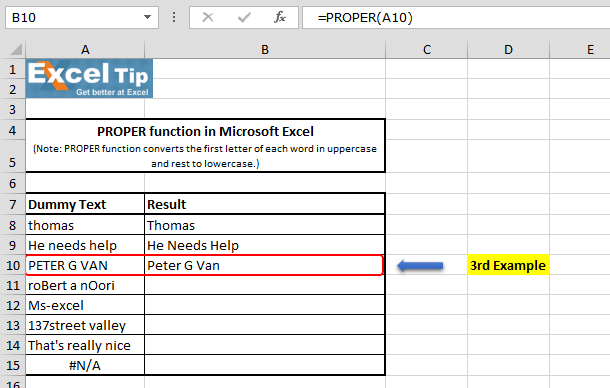Select cell containing roBert a nOori
Screen dimensions: 610x388
tap(85, 285)
